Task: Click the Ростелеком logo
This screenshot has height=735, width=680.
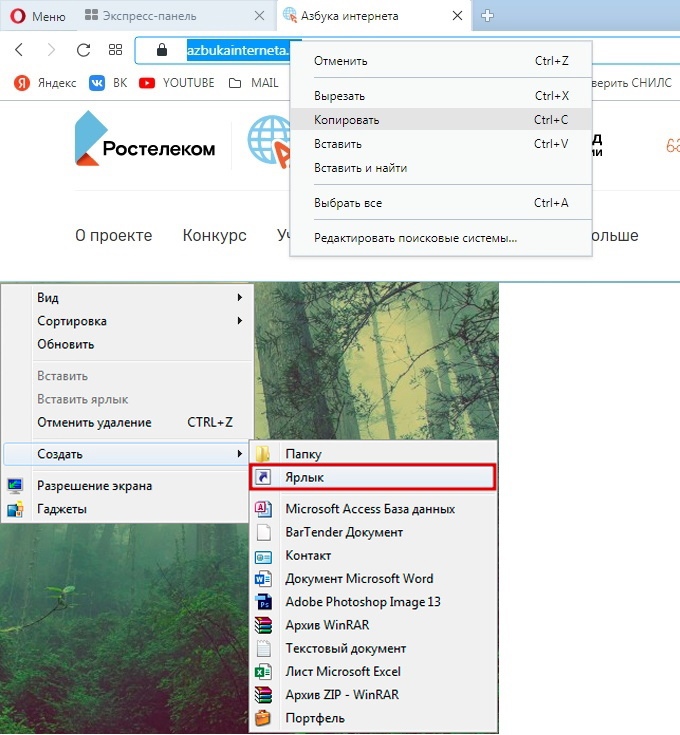Action: pos(146,140)
